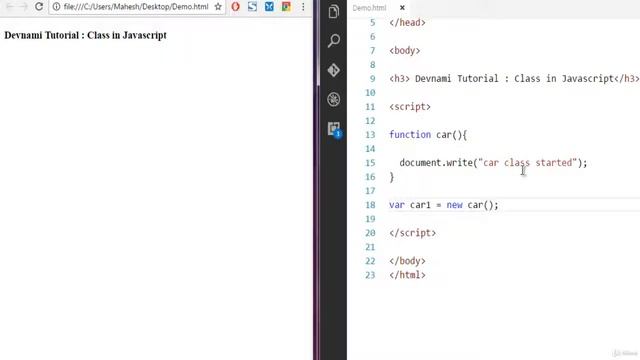The image size is (640, 360).
Task: Open the Explorer view in VS Code
Action: point(333,11)
